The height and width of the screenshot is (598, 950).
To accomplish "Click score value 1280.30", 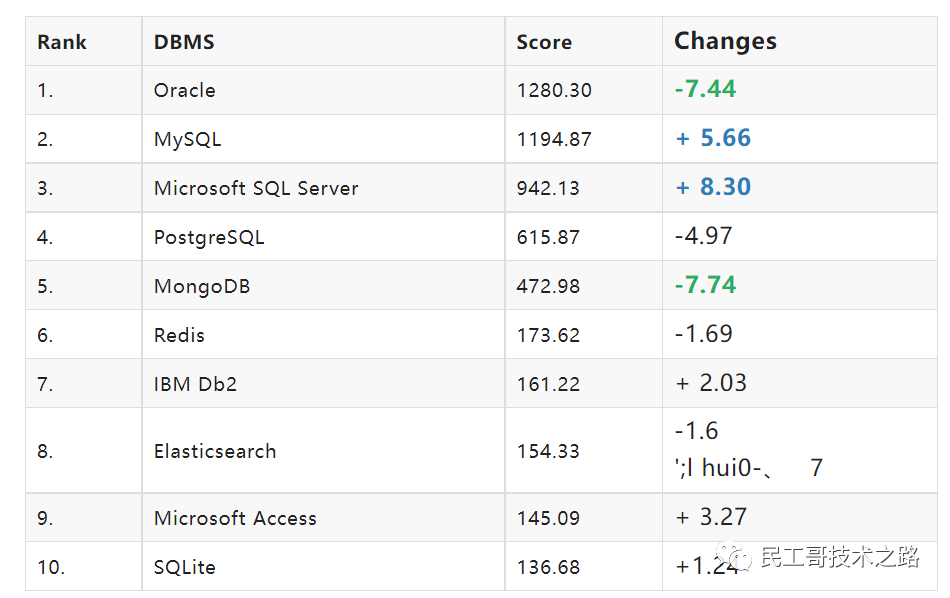I will coord(554,90).
